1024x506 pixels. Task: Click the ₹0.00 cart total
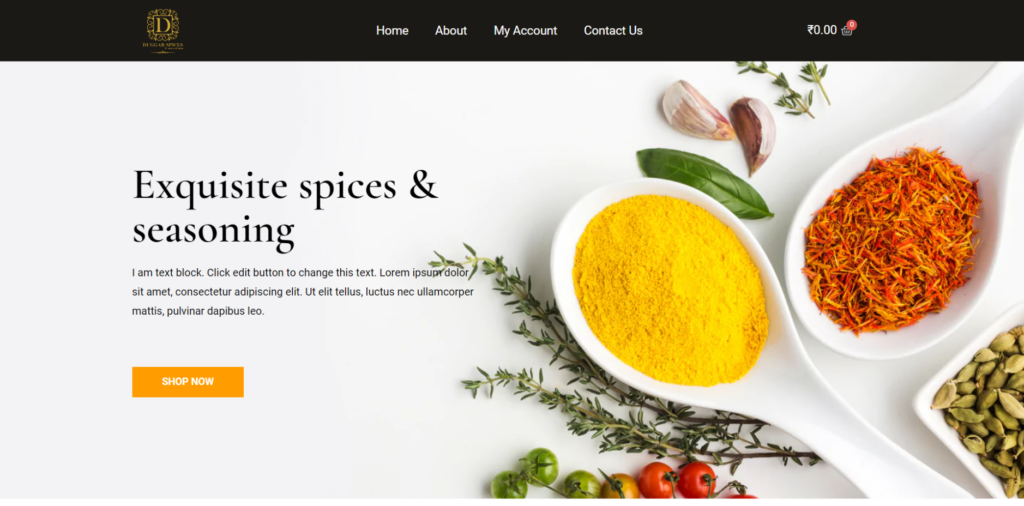(822, 30)
